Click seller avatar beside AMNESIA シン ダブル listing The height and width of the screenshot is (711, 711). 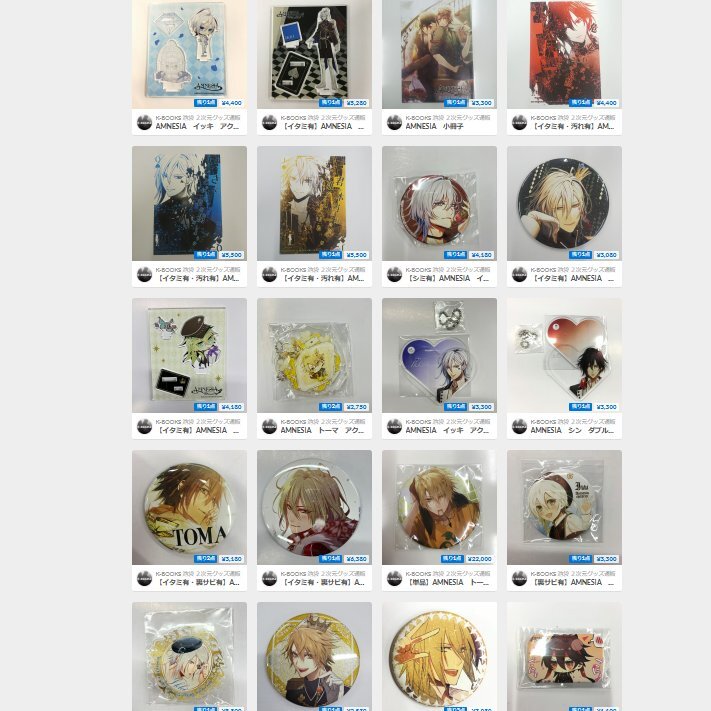pos(520,426)
